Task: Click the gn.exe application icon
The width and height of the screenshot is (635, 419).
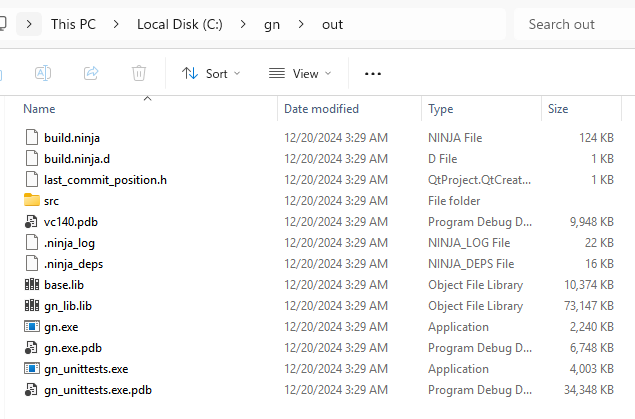Action: point(32,326)
